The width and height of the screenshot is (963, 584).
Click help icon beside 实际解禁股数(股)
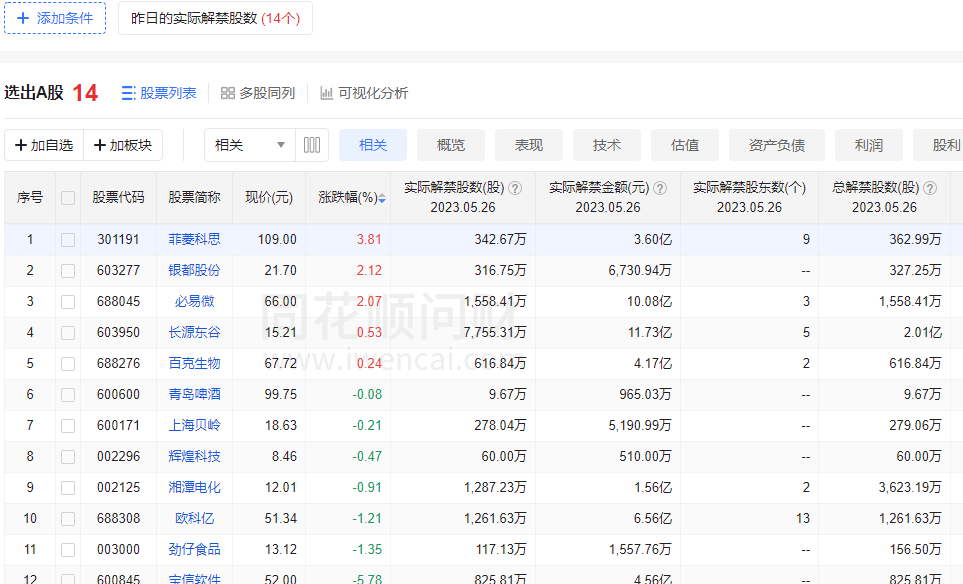[x=515, y=188]
